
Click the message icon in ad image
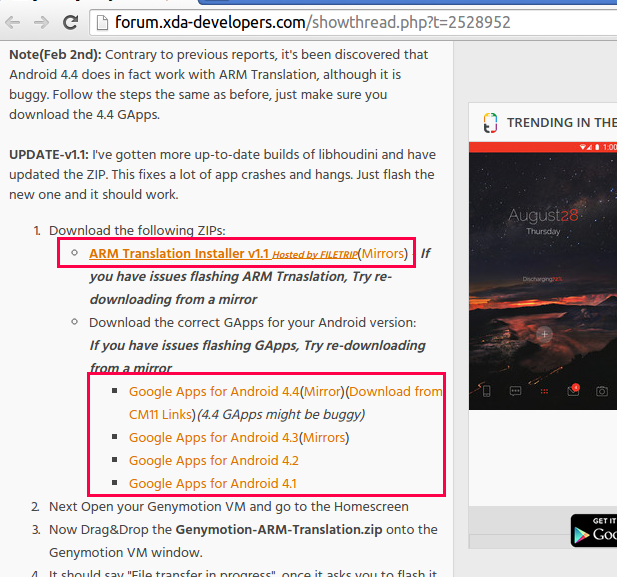coord(515,391)
